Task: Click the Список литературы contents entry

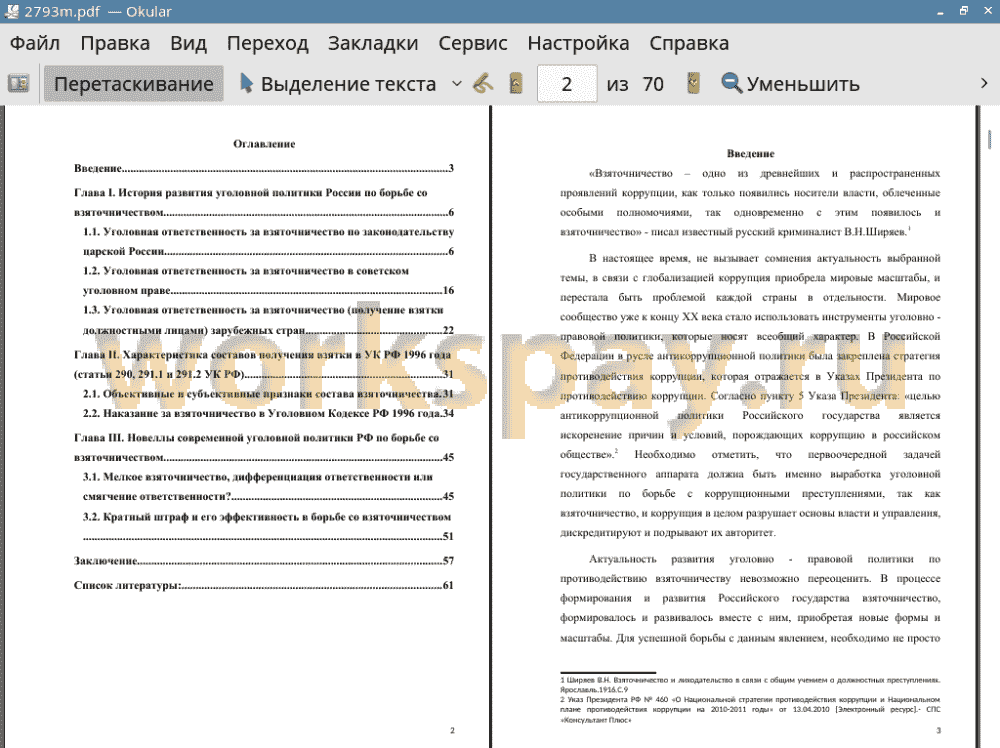Action: click(x=264, y=585)
